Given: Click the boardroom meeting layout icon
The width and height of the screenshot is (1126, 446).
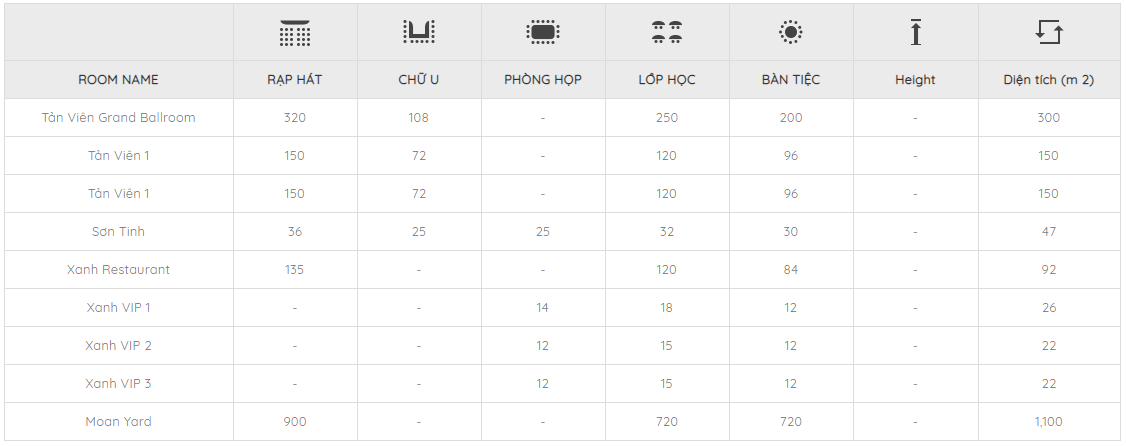Looking at the screenshot, I should pos(542,33).
